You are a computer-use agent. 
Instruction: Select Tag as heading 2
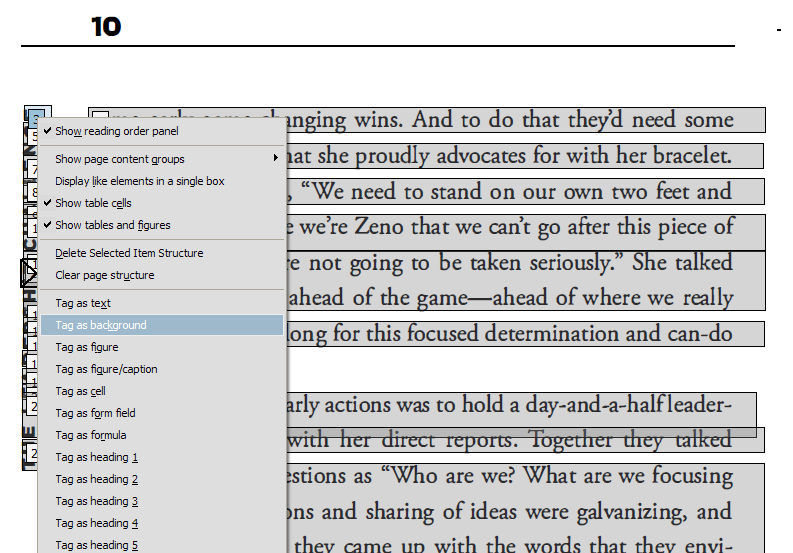coord(162,479)
